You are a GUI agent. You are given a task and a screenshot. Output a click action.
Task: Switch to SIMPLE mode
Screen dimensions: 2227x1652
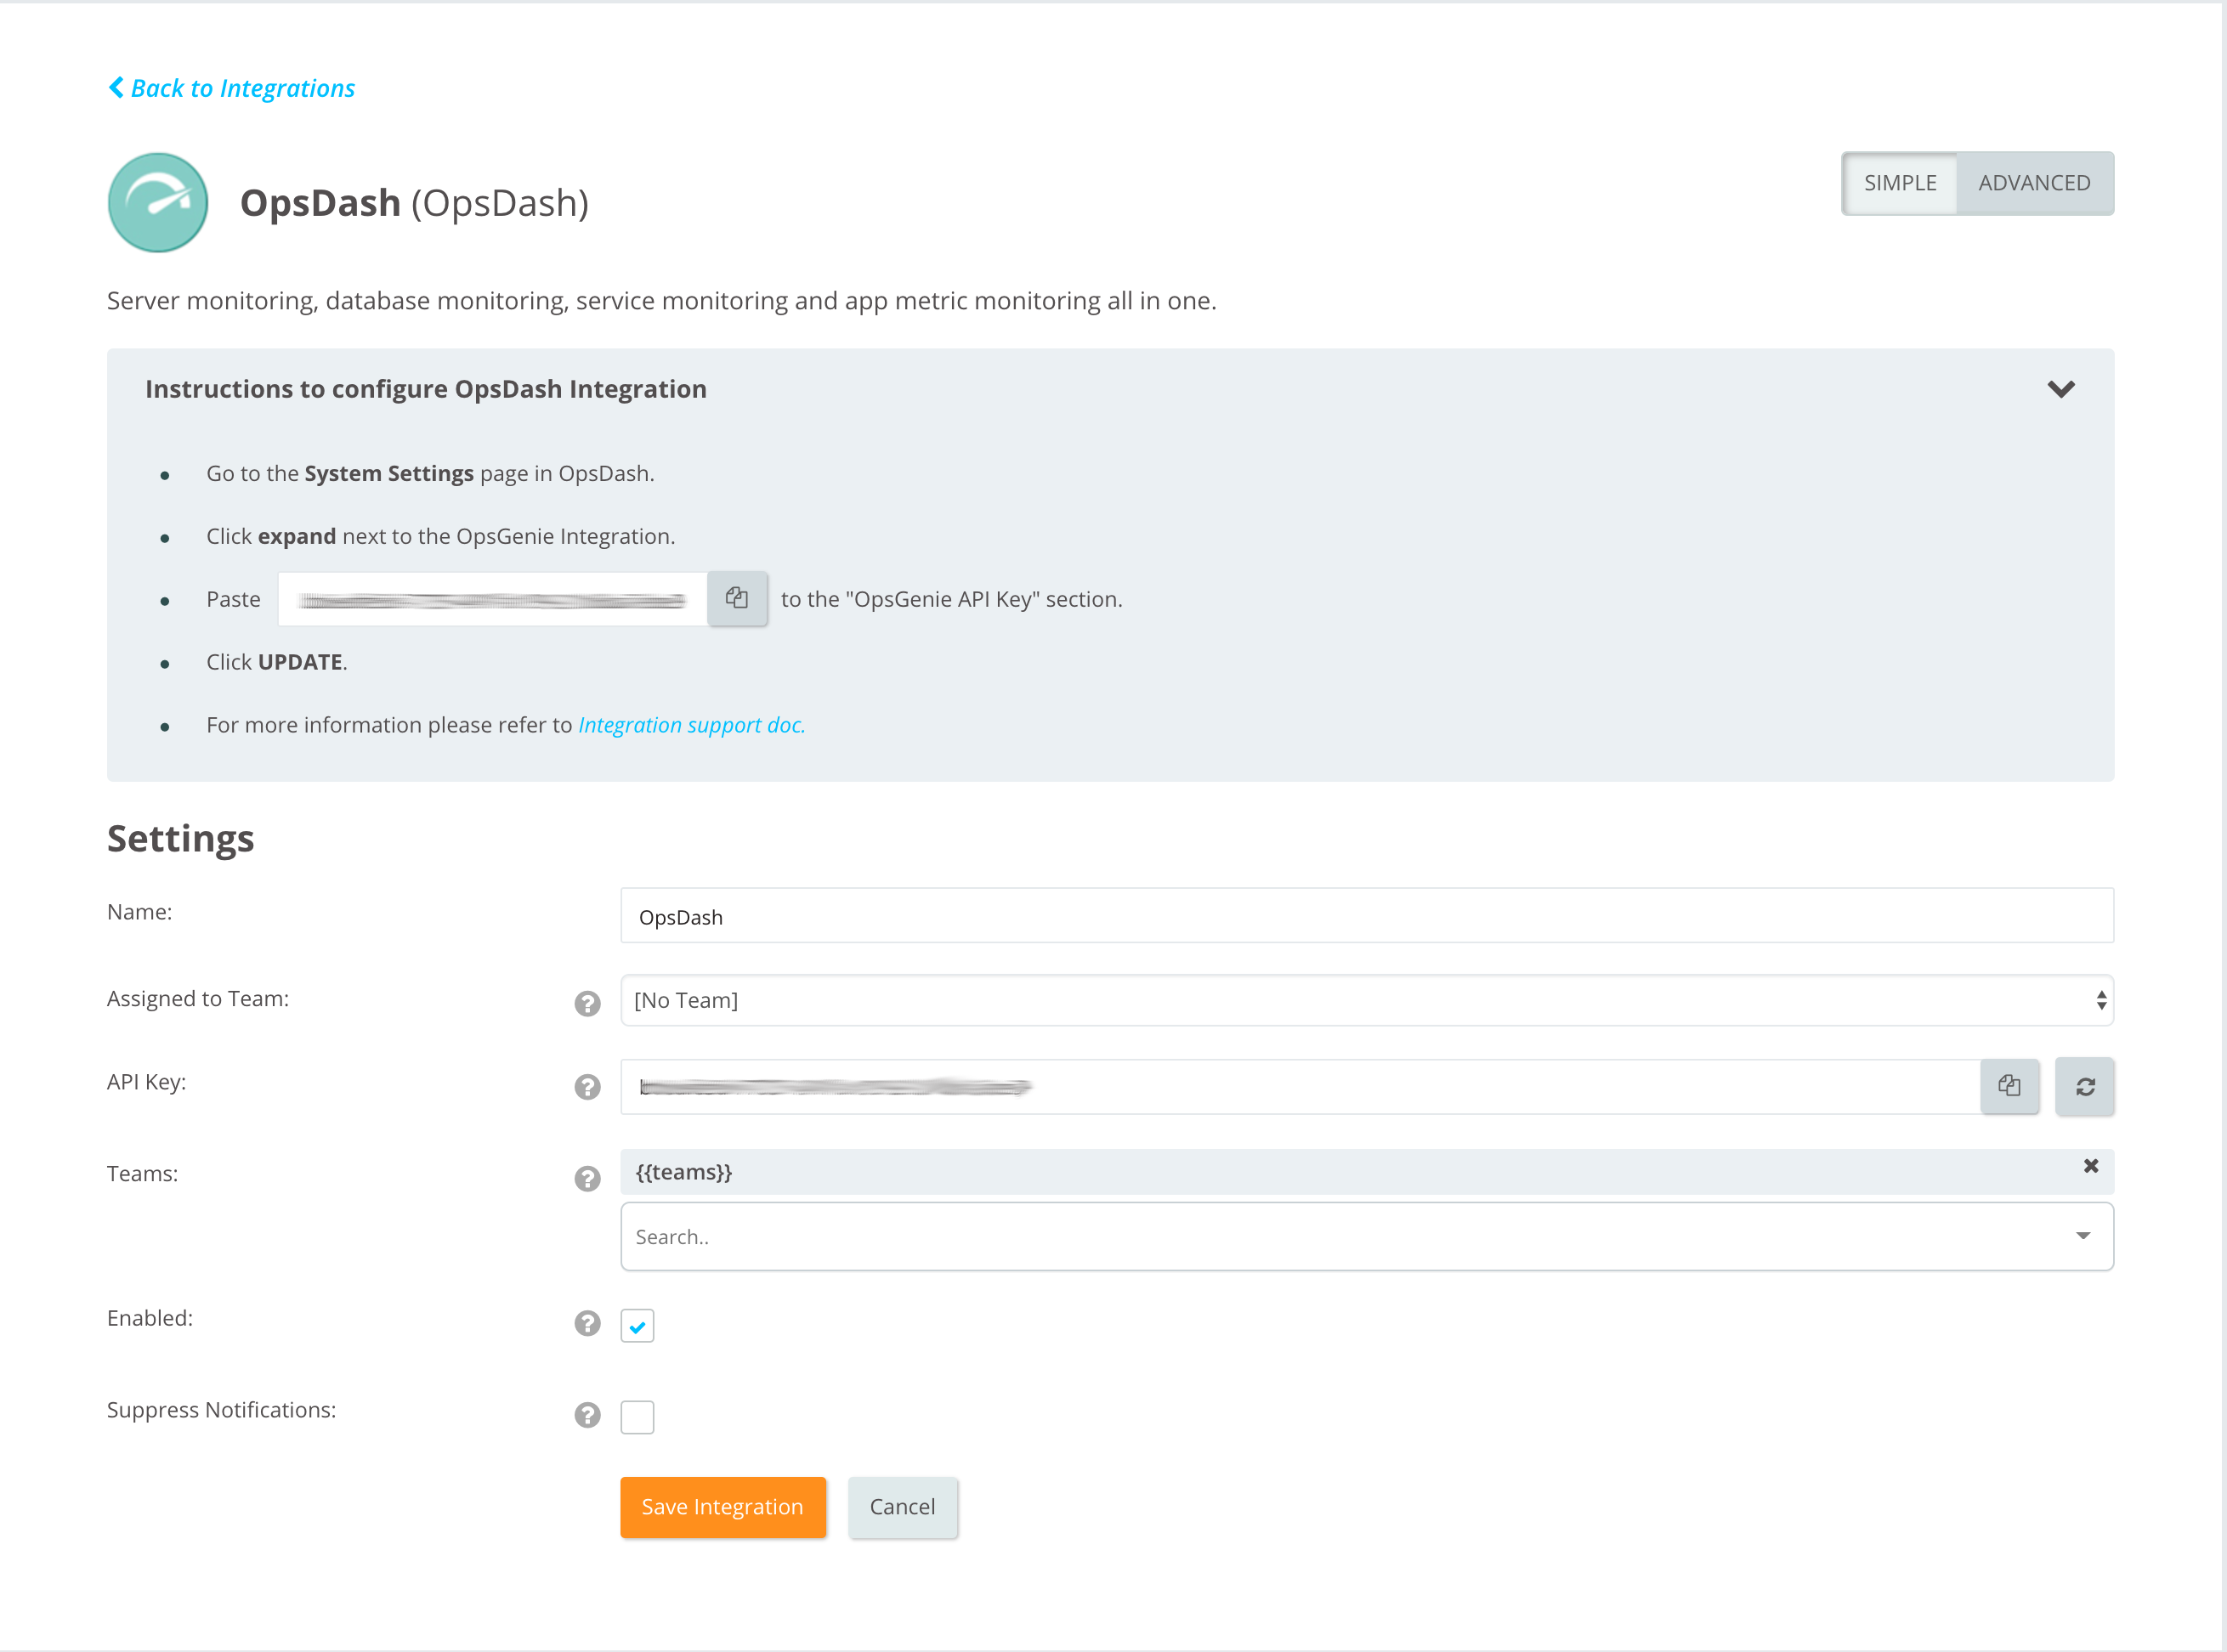1899,183
